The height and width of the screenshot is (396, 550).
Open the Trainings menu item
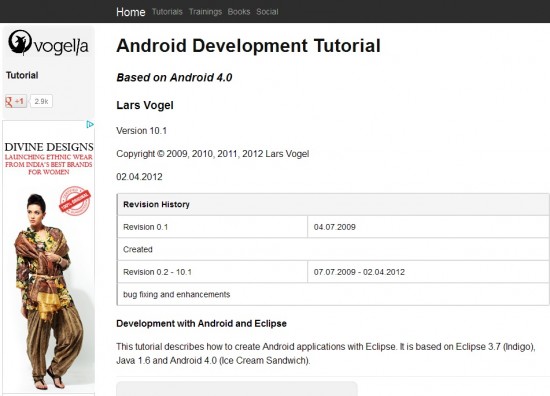205,12
